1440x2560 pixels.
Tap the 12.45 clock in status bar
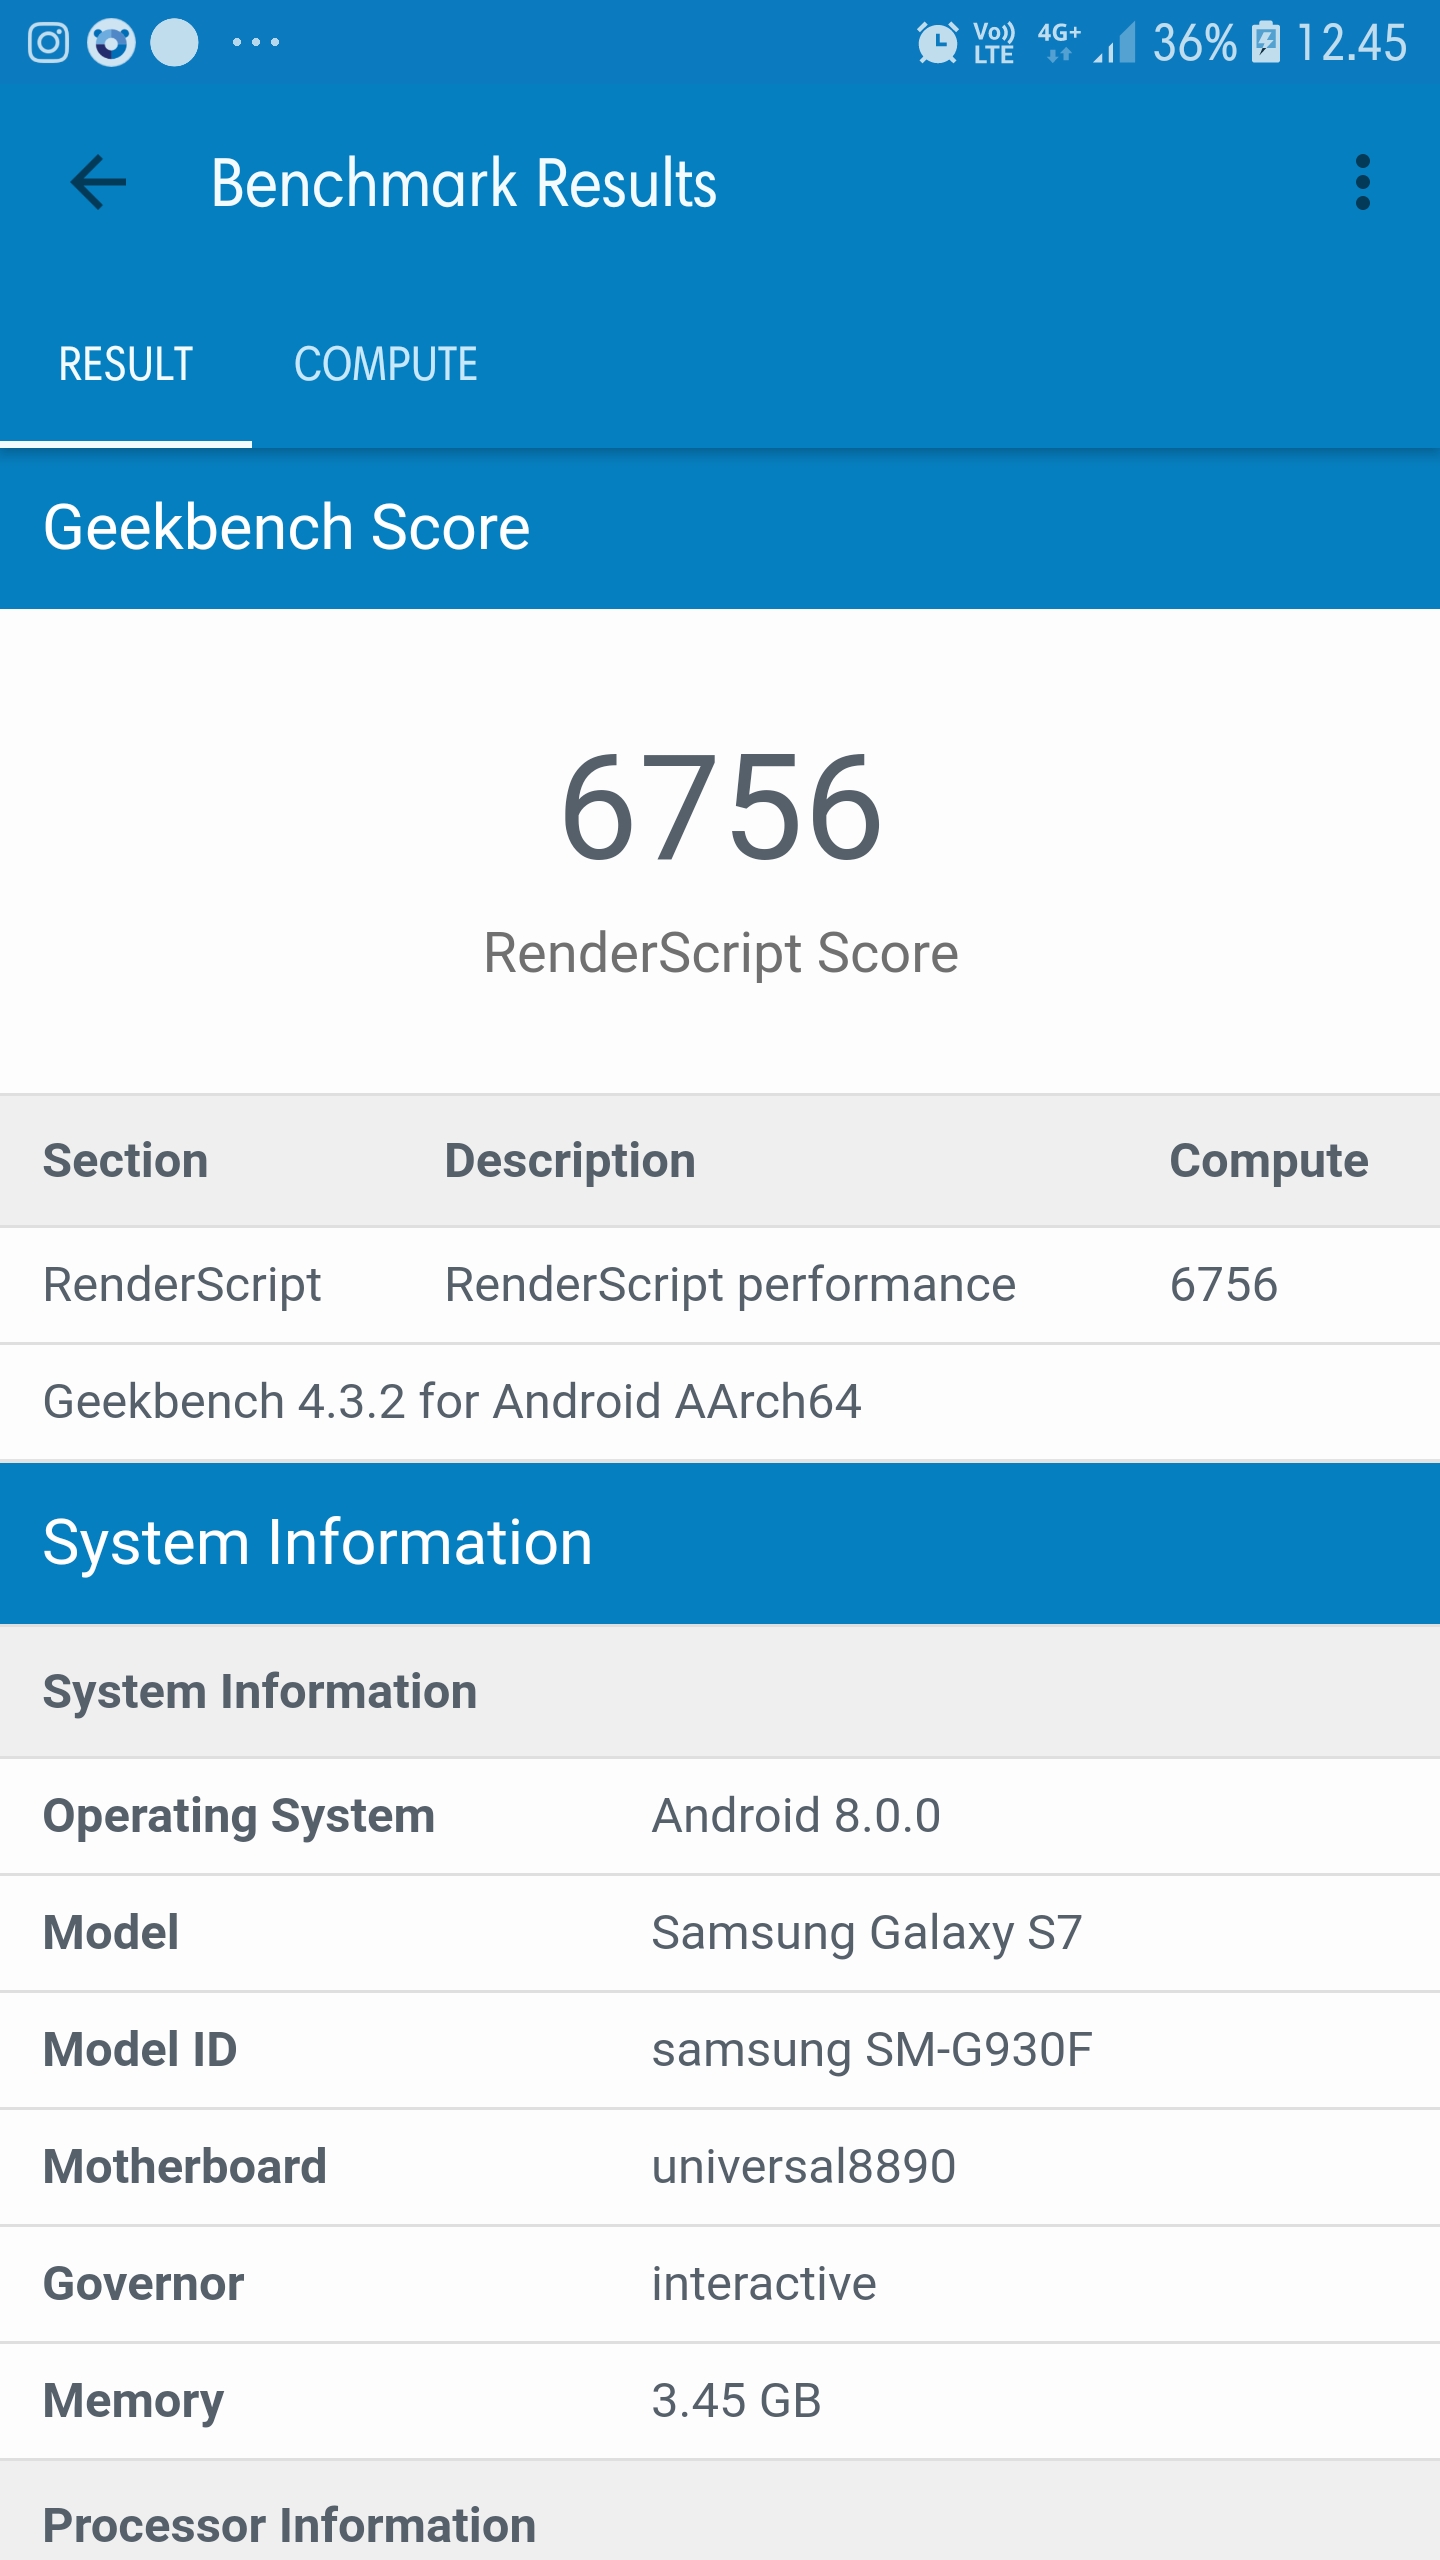pyautogui.click(x=1352, y=43)
